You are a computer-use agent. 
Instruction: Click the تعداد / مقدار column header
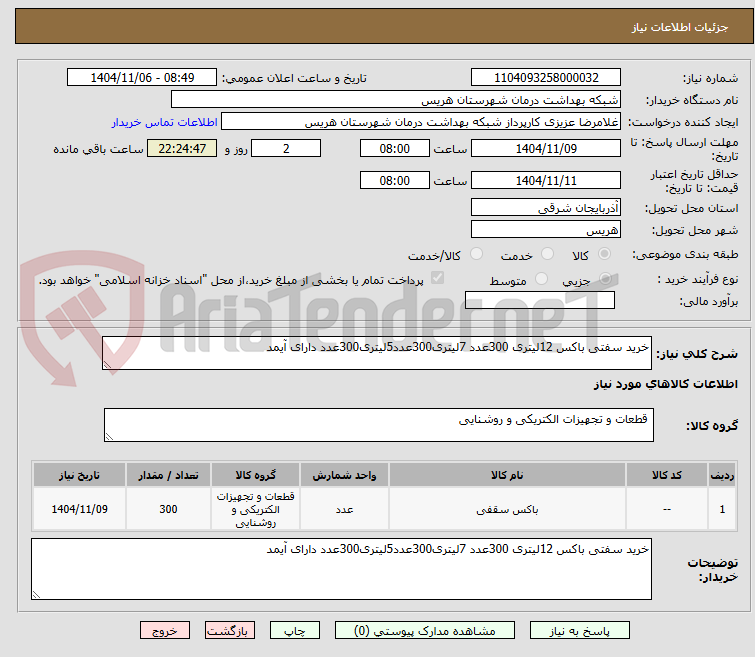click(x=169, y=475)
